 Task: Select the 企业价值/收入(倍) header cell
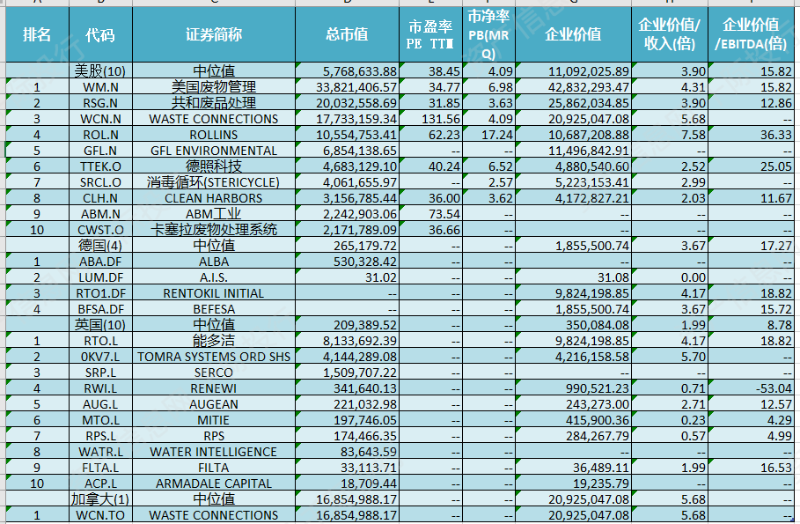[x=670, y=35]
